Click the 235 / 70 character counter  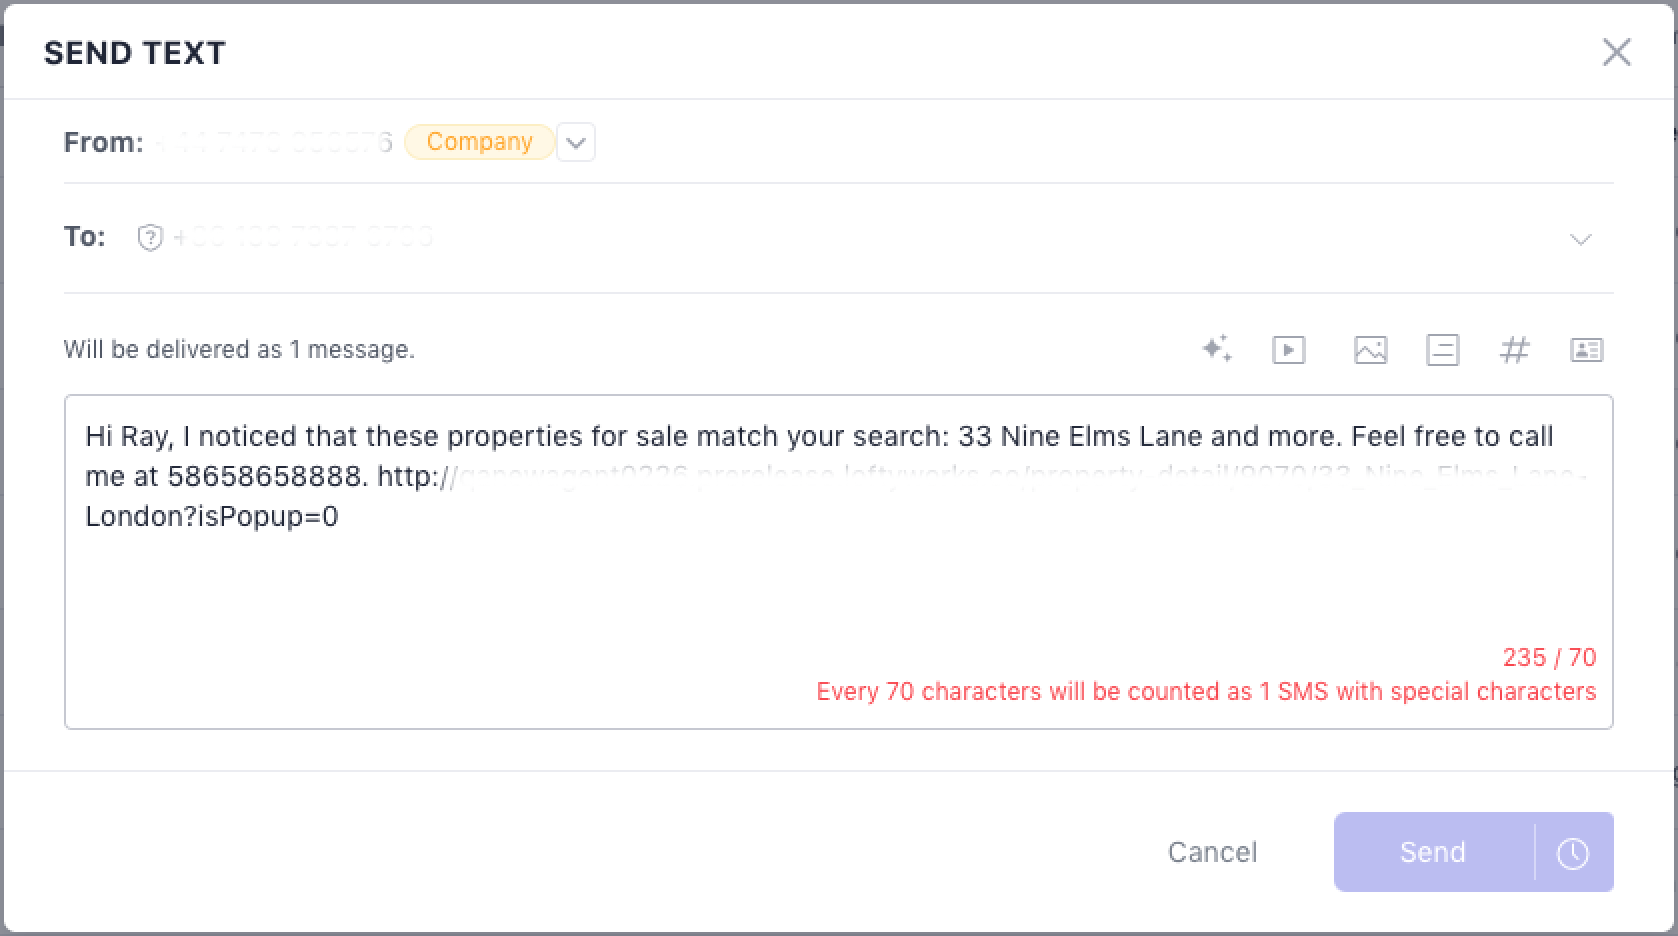pos(1548,657)
